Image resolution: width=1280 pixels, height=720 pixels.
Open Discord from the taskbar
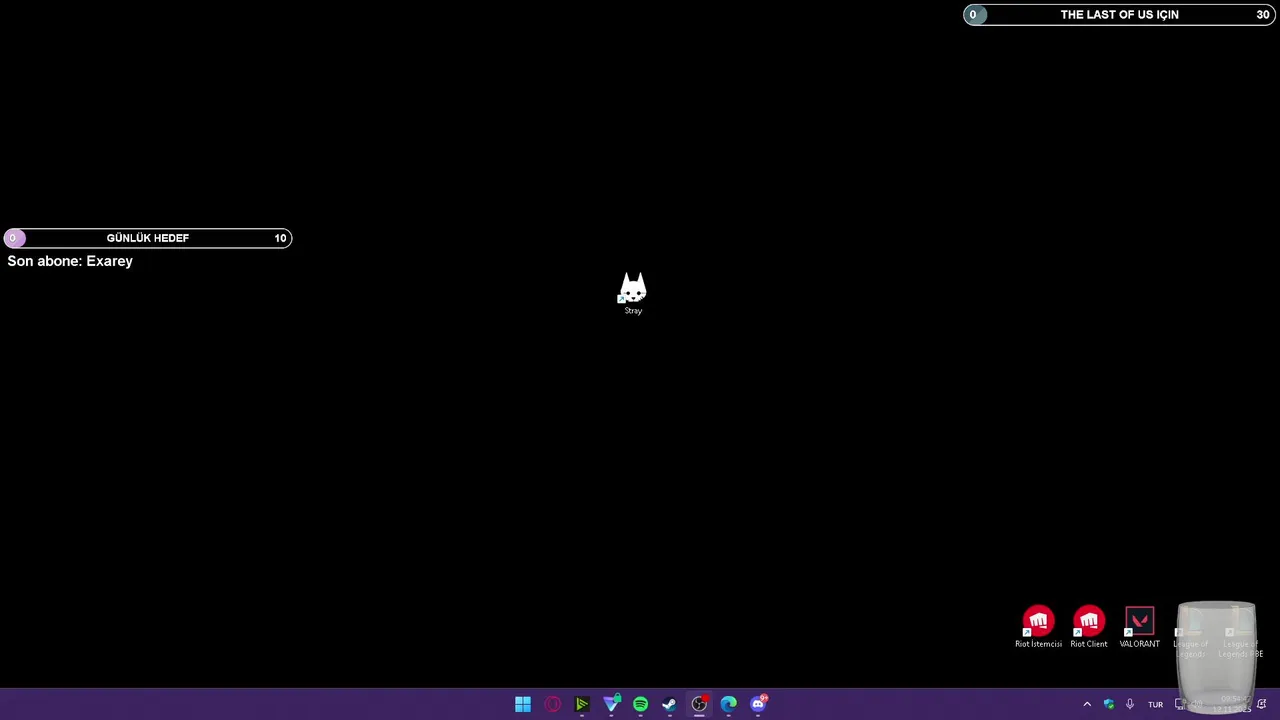pyautogui.click(x=758, y=704)
